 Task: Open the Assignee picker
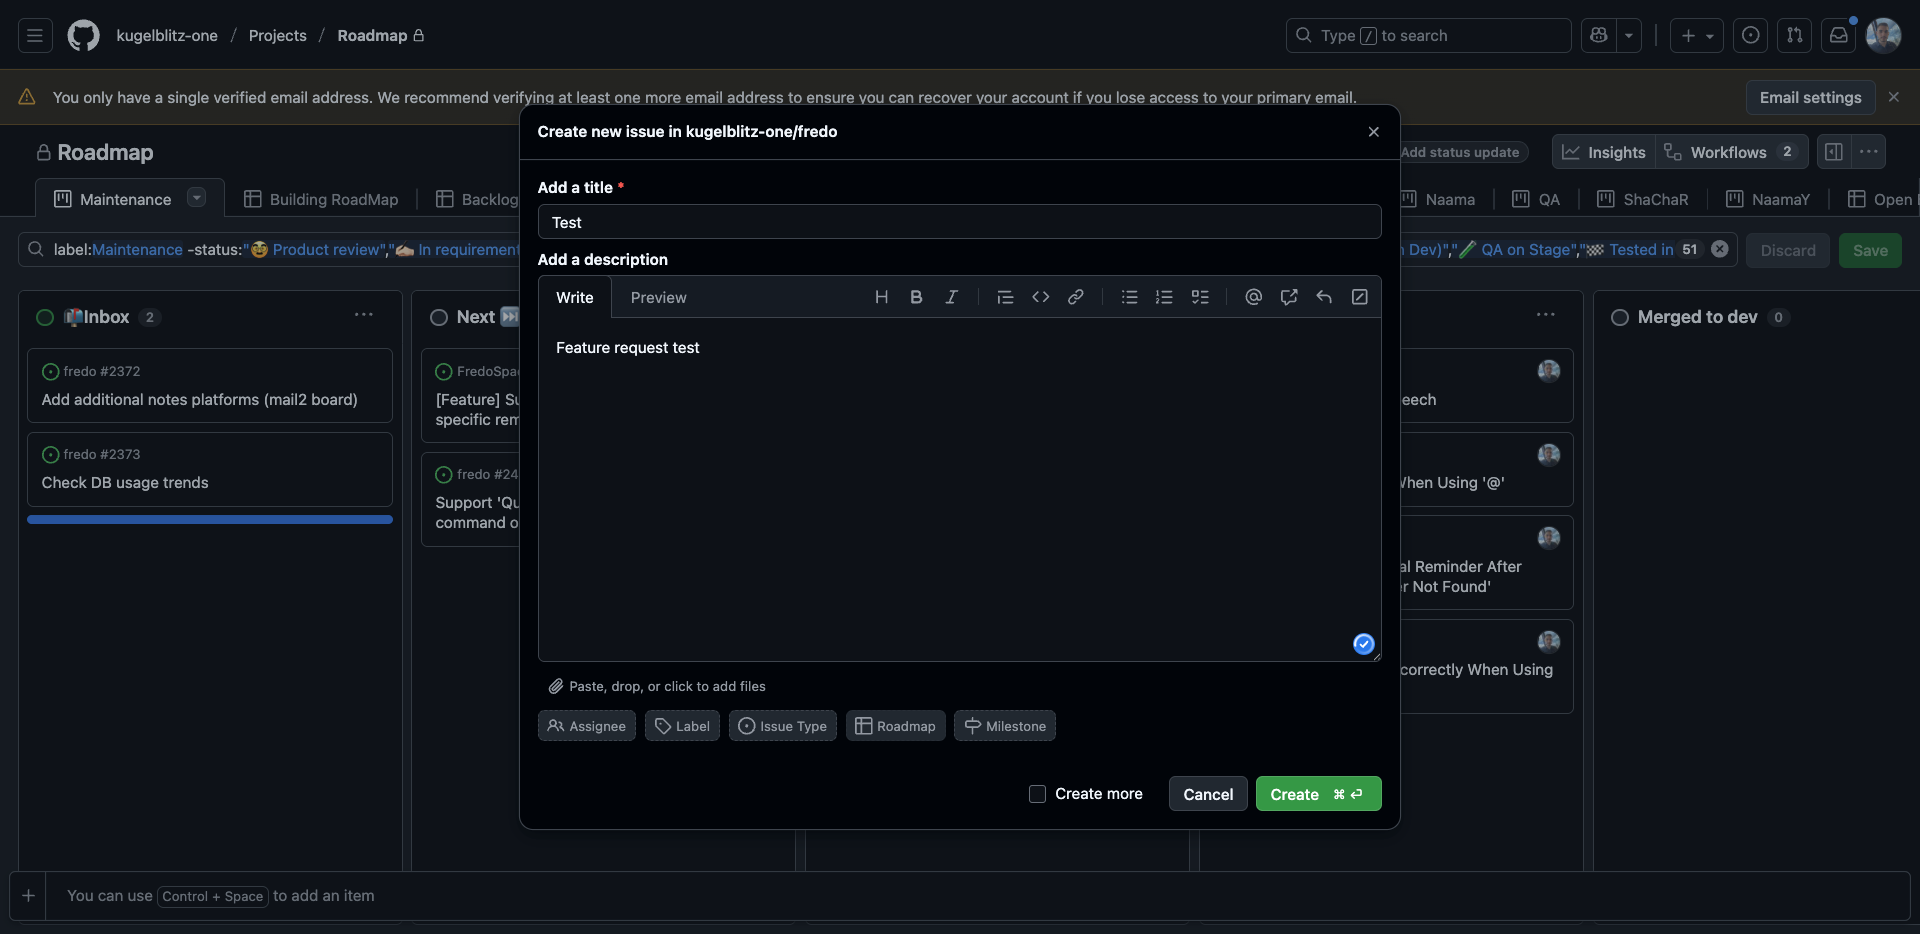click(587, 726)
